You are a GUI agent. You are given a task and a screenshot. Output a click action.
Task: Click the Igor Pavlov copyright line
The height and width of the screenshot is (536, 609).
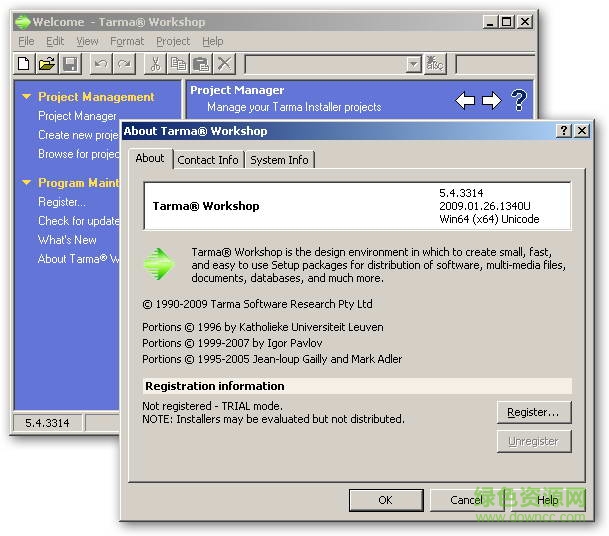click(232, 343)
